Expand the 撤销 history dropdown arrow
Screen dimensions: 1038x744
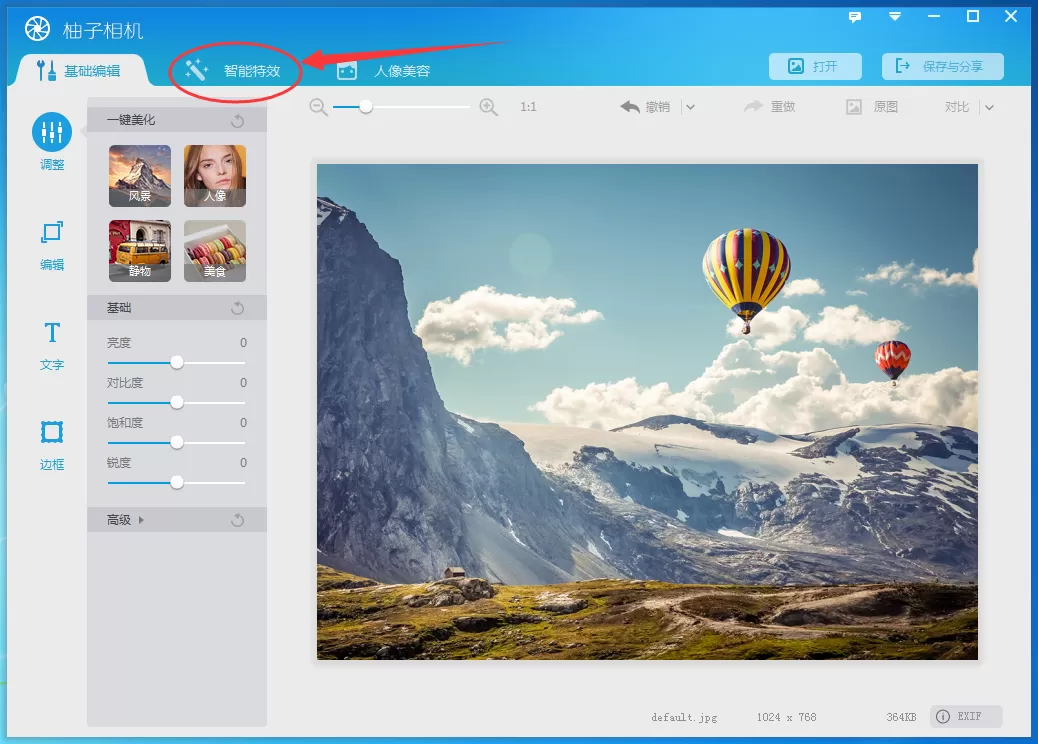(x=690, y=107)
